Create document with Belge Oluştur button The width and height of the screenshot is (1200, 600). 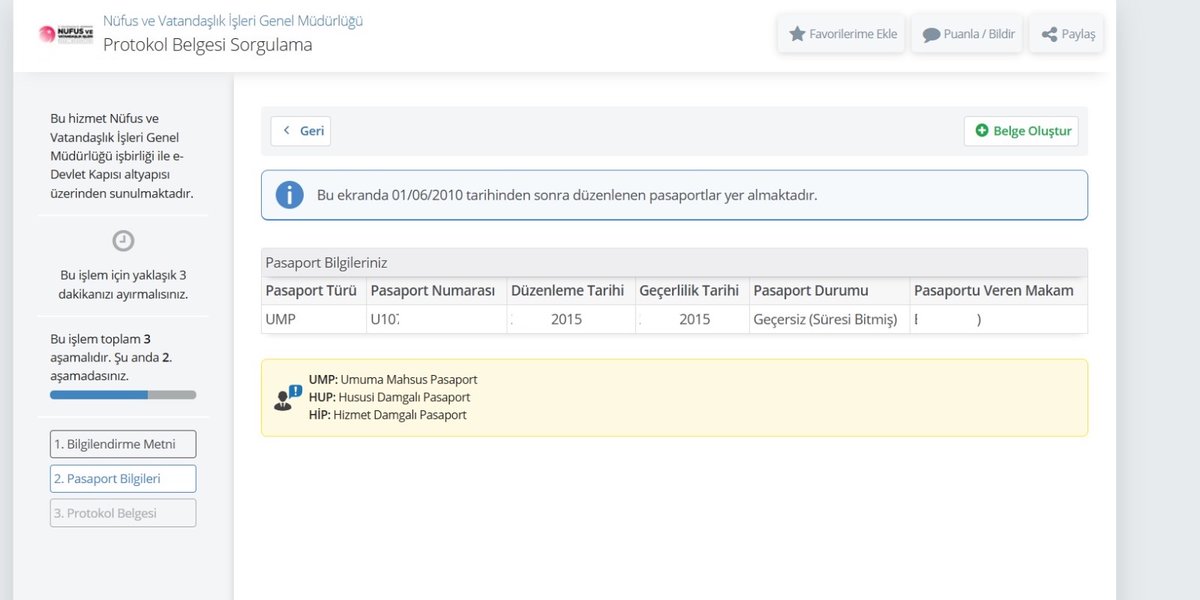1022,131
